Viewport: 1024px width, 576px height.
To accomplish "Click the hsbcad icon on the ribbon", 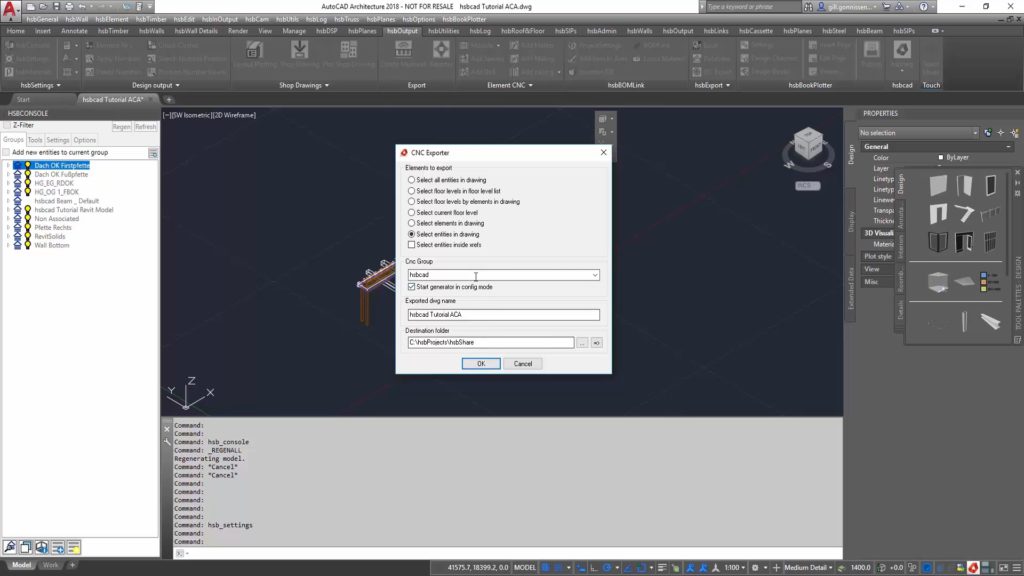I will point(902,52).
